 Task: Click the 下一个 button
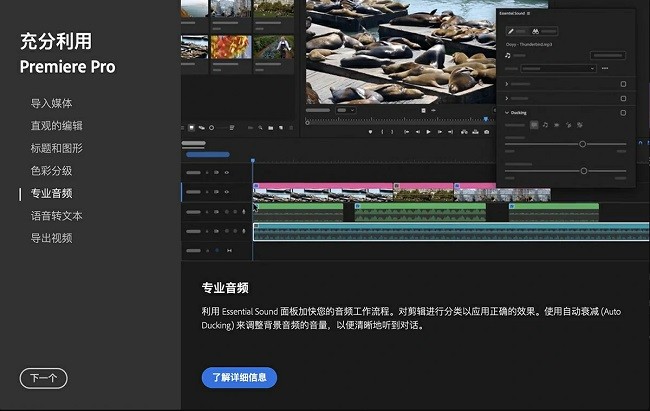click(x=43, y=378)
